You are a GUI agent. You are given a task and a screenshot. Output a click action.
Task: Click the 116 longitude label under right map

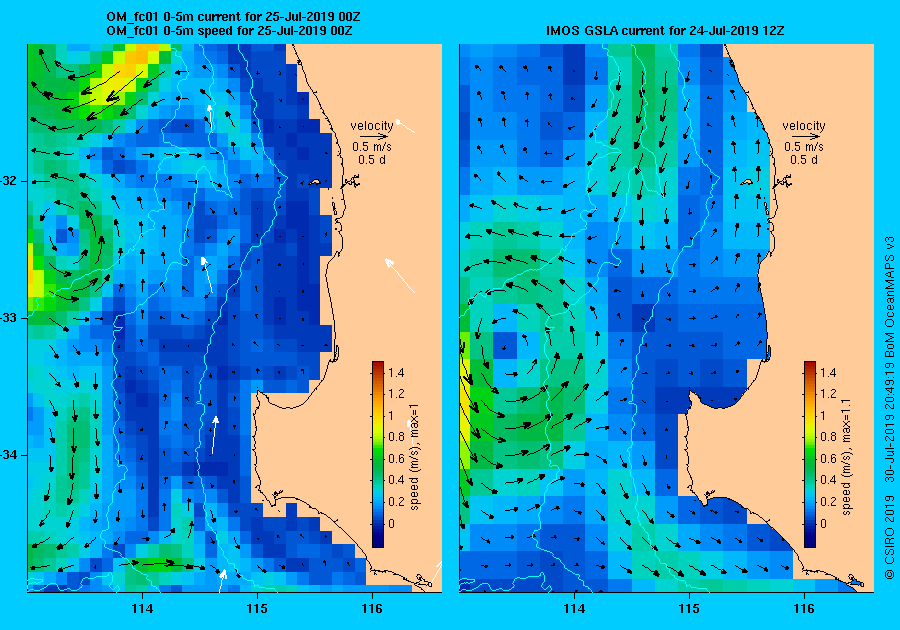click(x=804, y=609)
